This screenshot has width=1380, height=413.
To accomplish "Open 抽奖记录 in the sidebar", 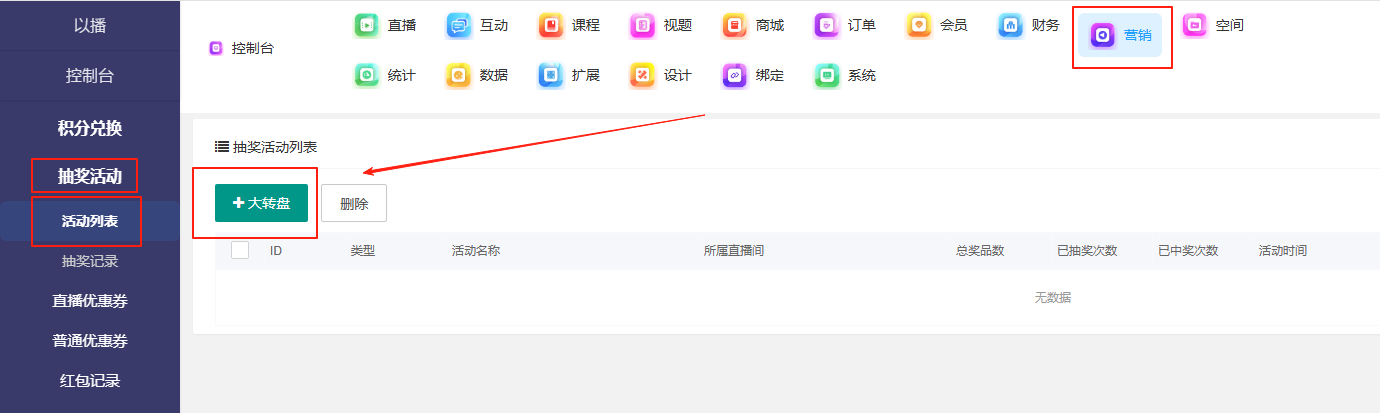I will 89,261.
